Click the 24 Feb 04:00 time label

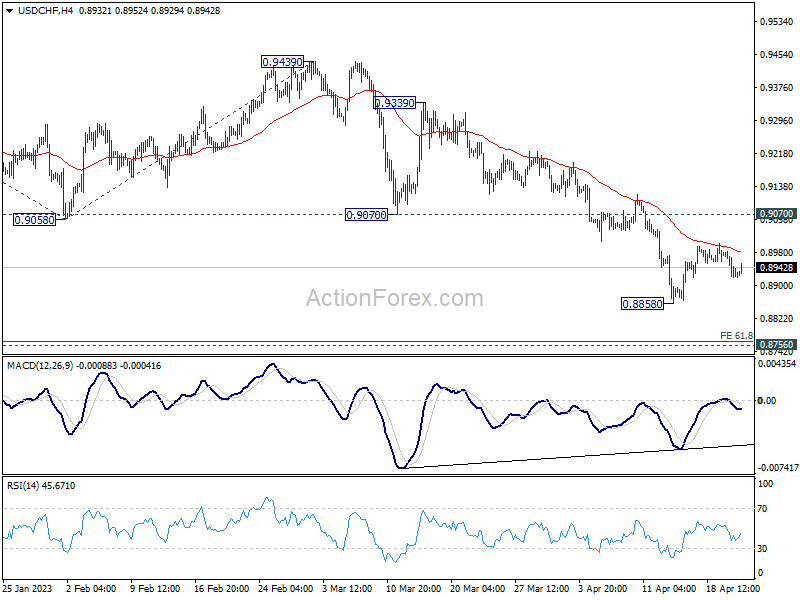(x=286, y=588)
